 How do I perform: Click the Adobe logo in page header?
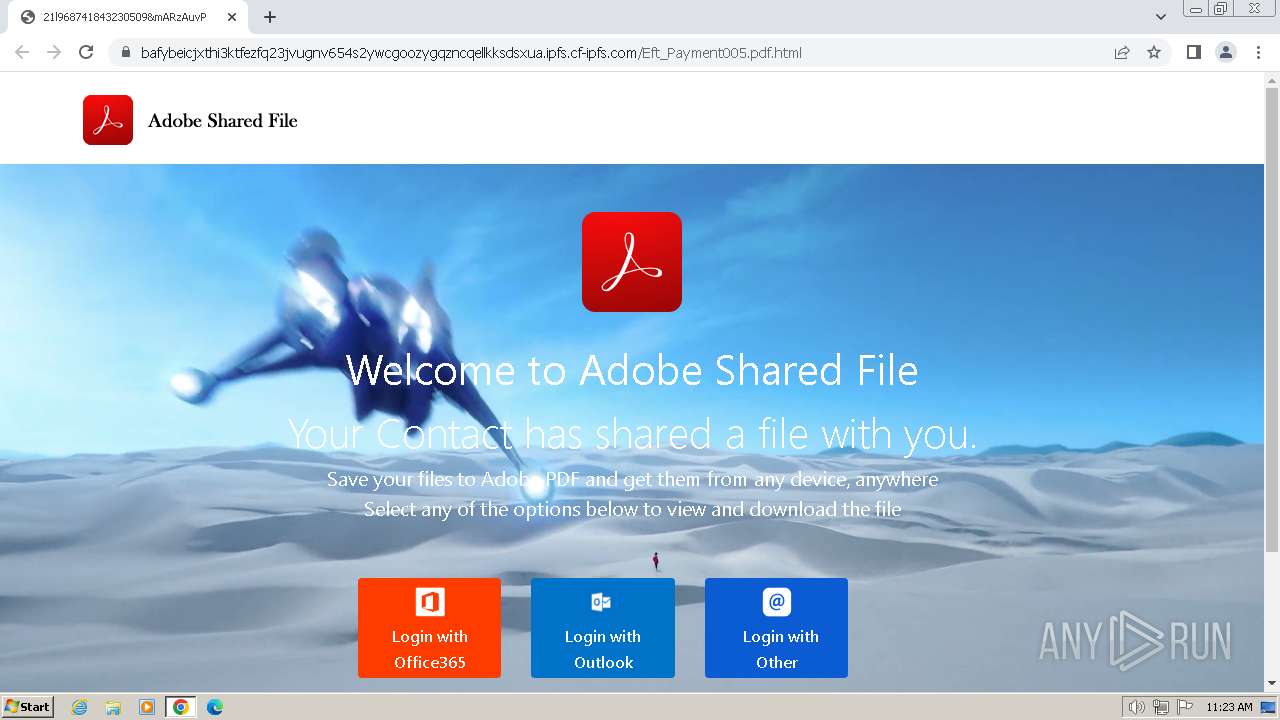point(108,120)
